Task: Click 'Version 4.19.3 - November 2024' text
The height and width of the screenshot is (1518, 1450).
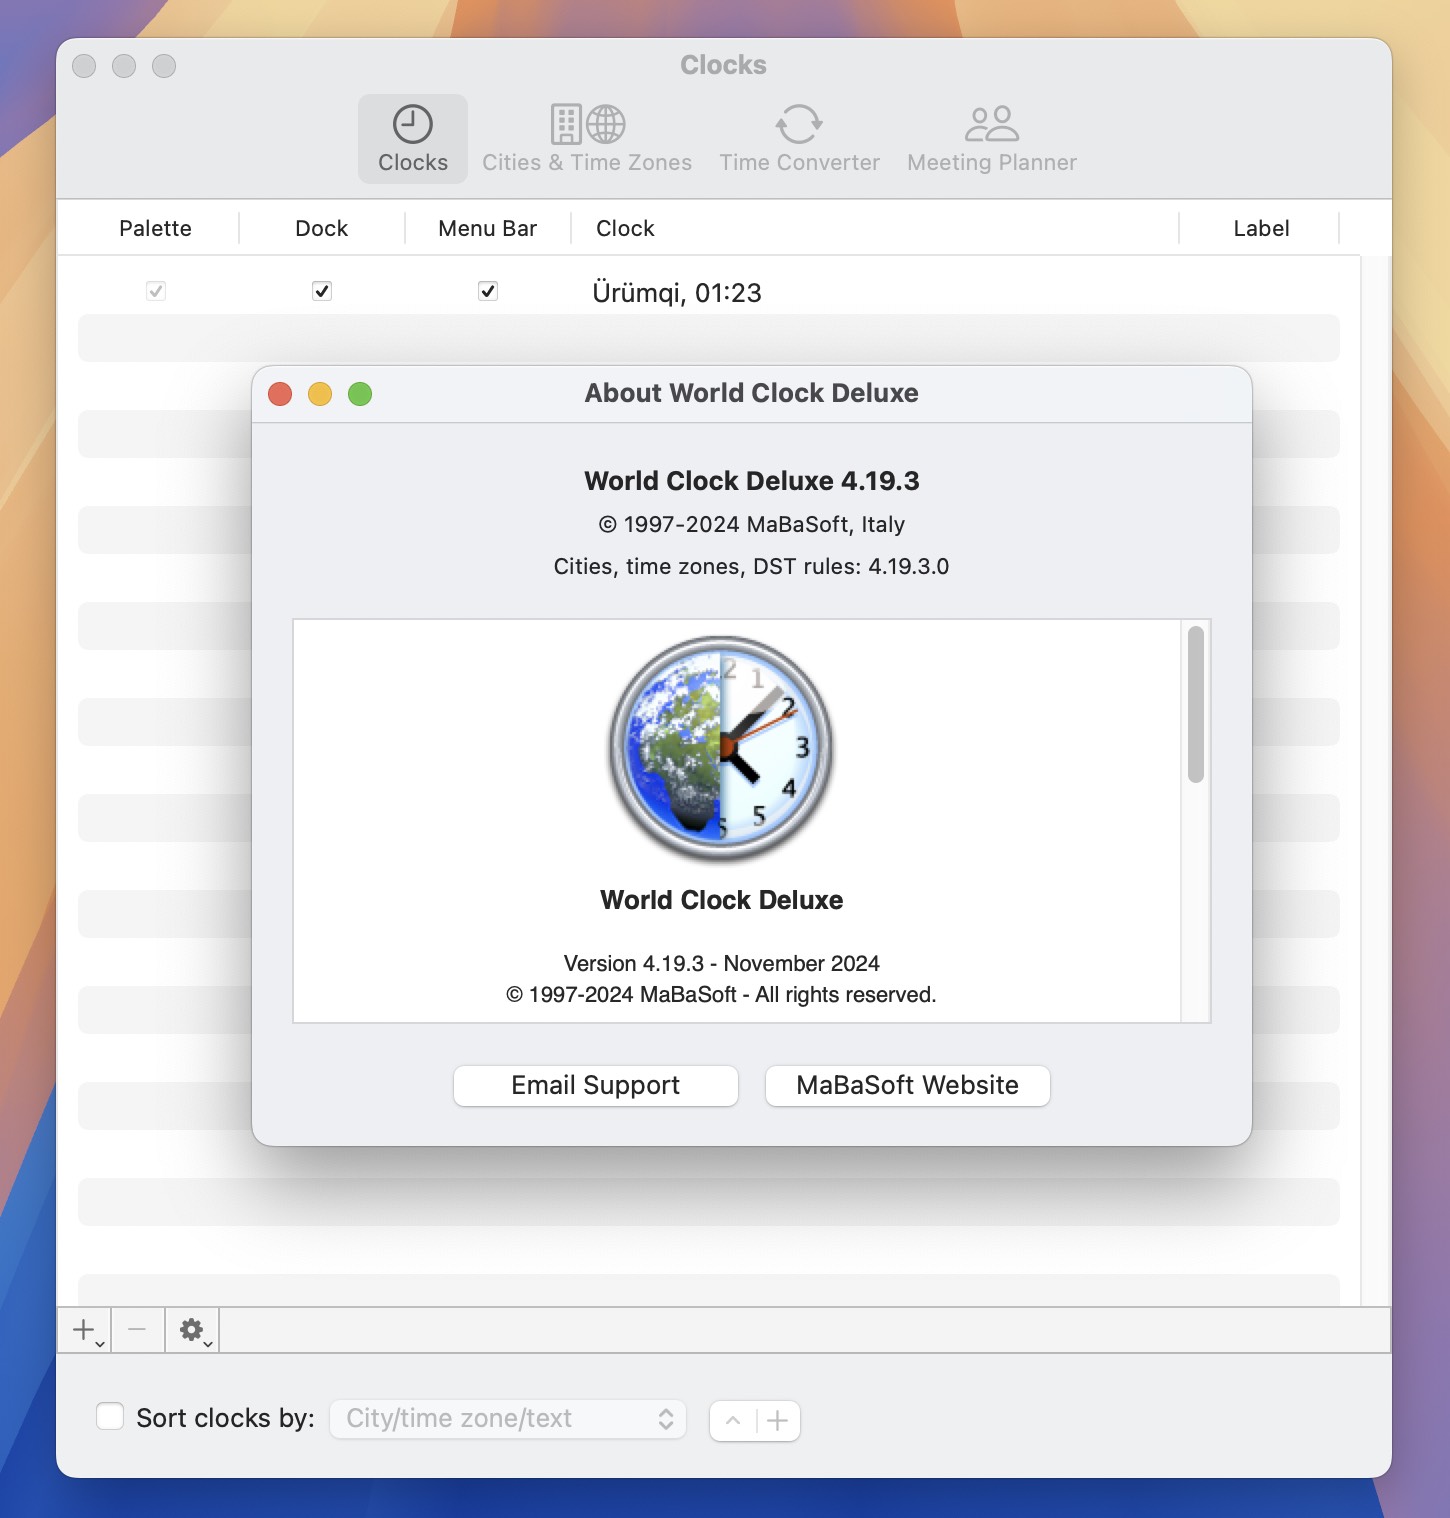Action: point(722,963)
